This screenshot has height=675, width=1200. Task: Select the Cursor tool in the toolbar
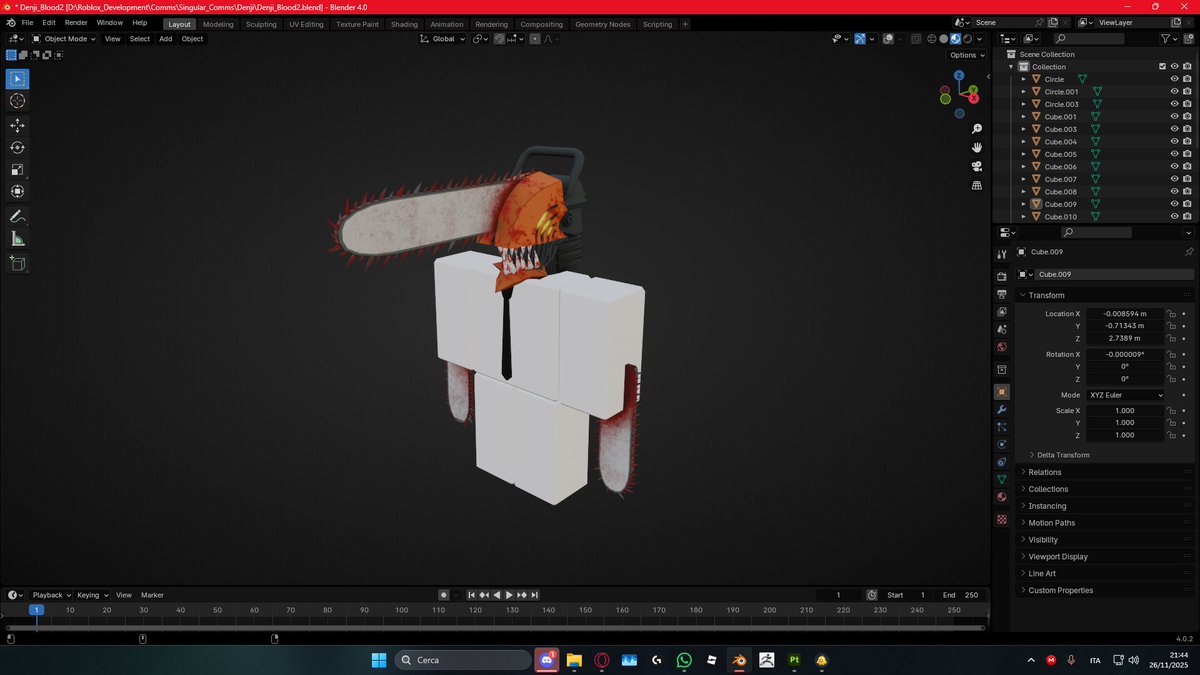(x=17, y=101)
